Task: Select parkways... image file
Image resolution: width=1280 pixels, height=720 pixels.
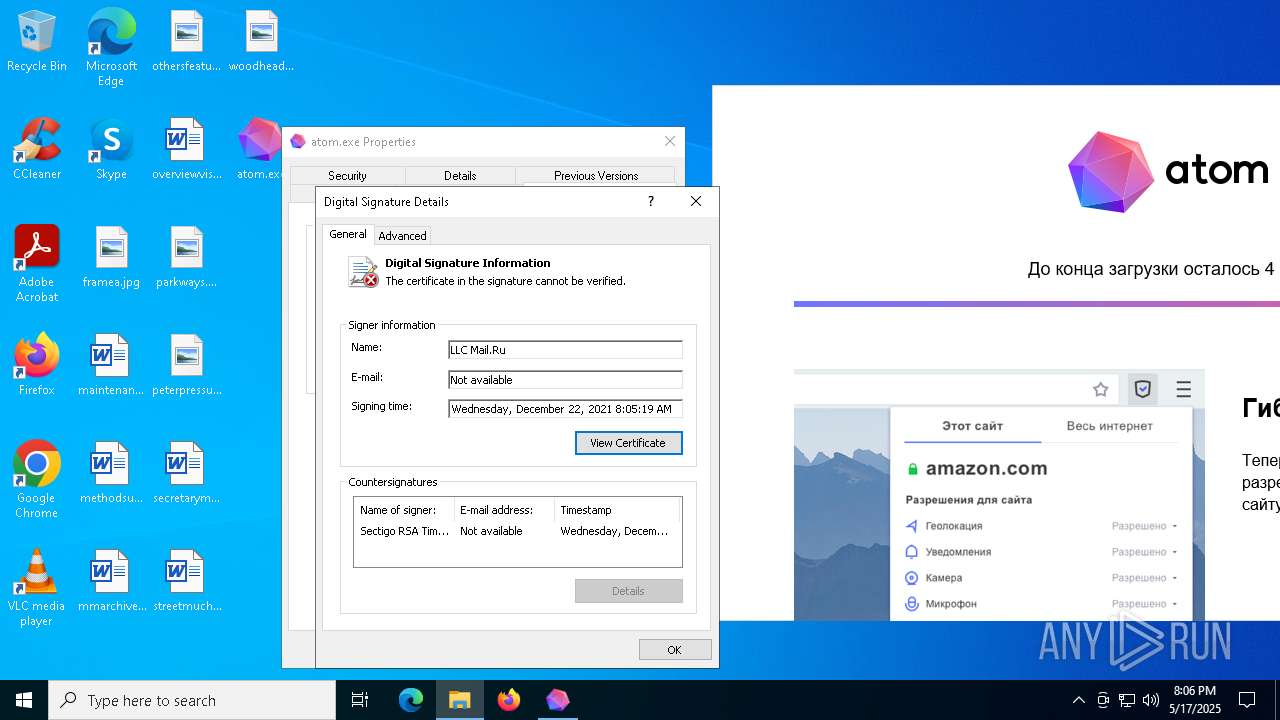Action: pos(186,257)
